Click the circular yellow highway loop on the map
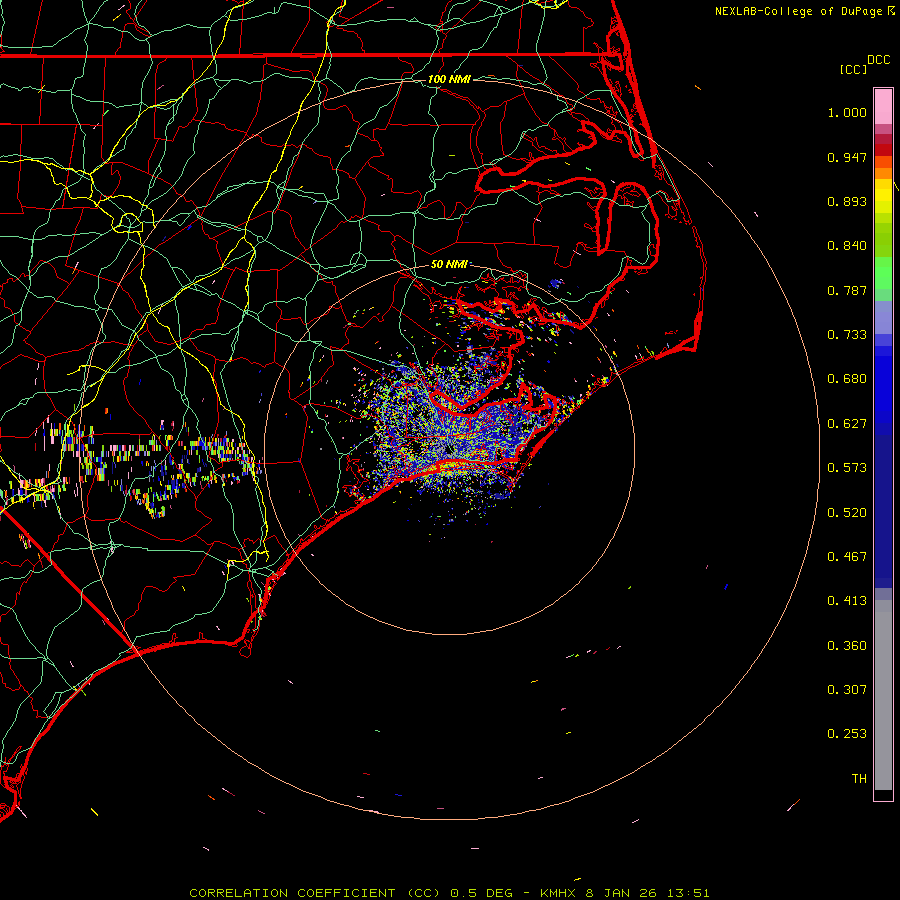 [x=129, y=221]
